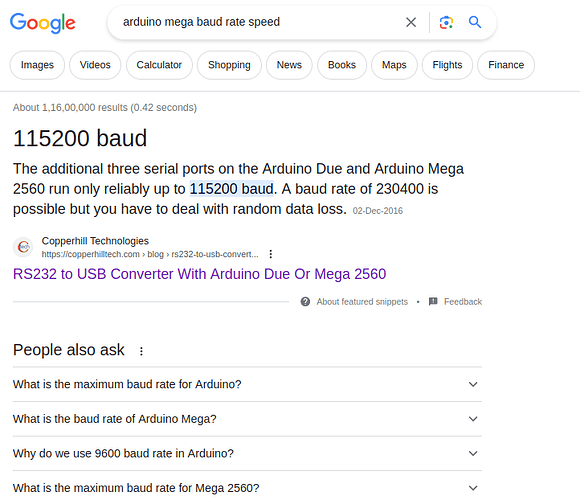580x500 pixels.
Task: Open the Google logo homepage
Action: point(43,23)
